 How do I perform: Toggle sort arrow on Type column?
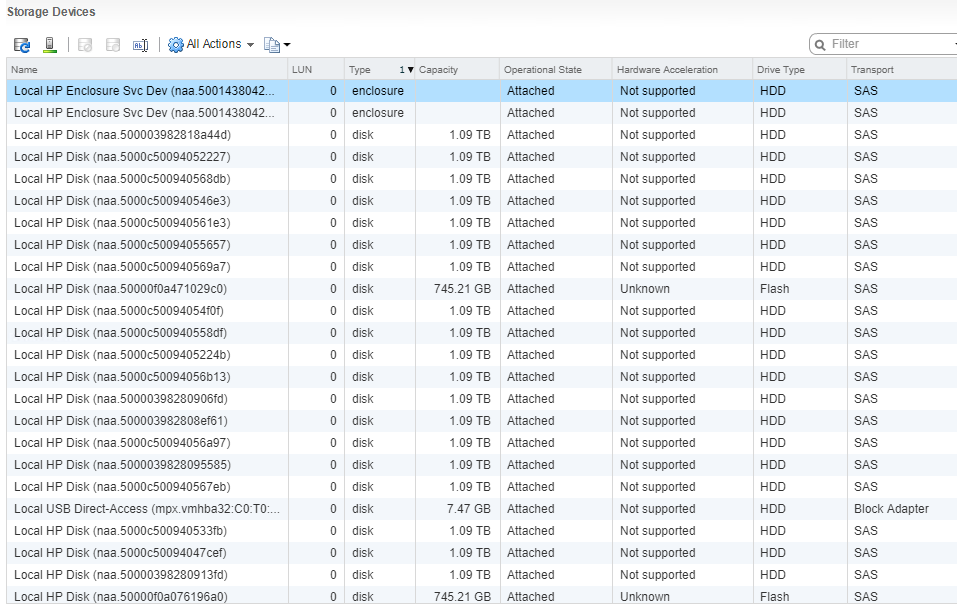coord(410,70)
